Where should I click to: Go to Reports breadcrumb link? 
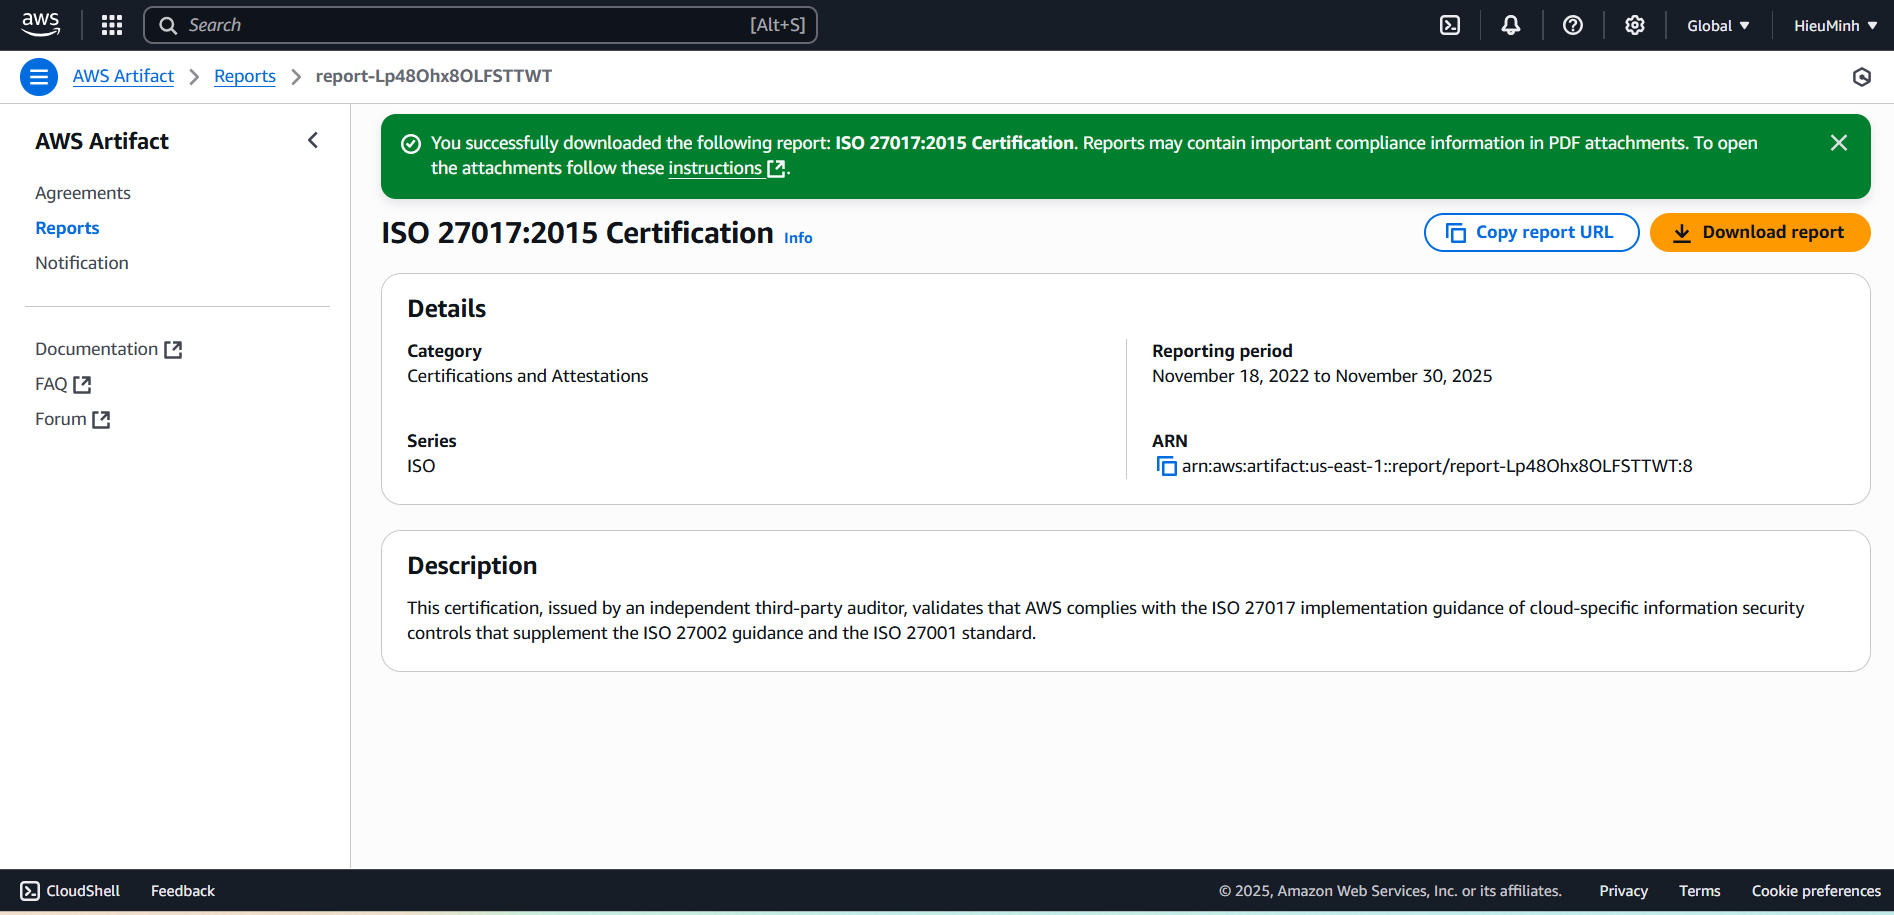[245, 76]
